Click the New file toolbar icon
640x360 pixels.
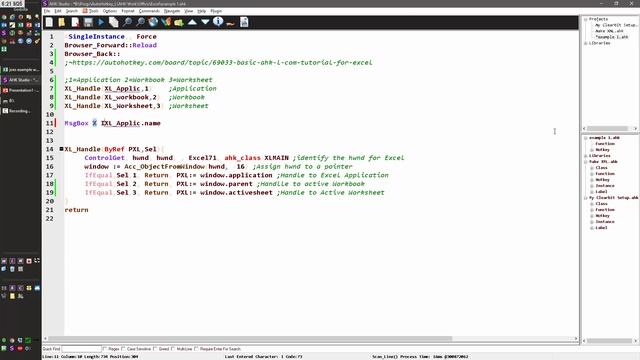[x=49, y=22]
